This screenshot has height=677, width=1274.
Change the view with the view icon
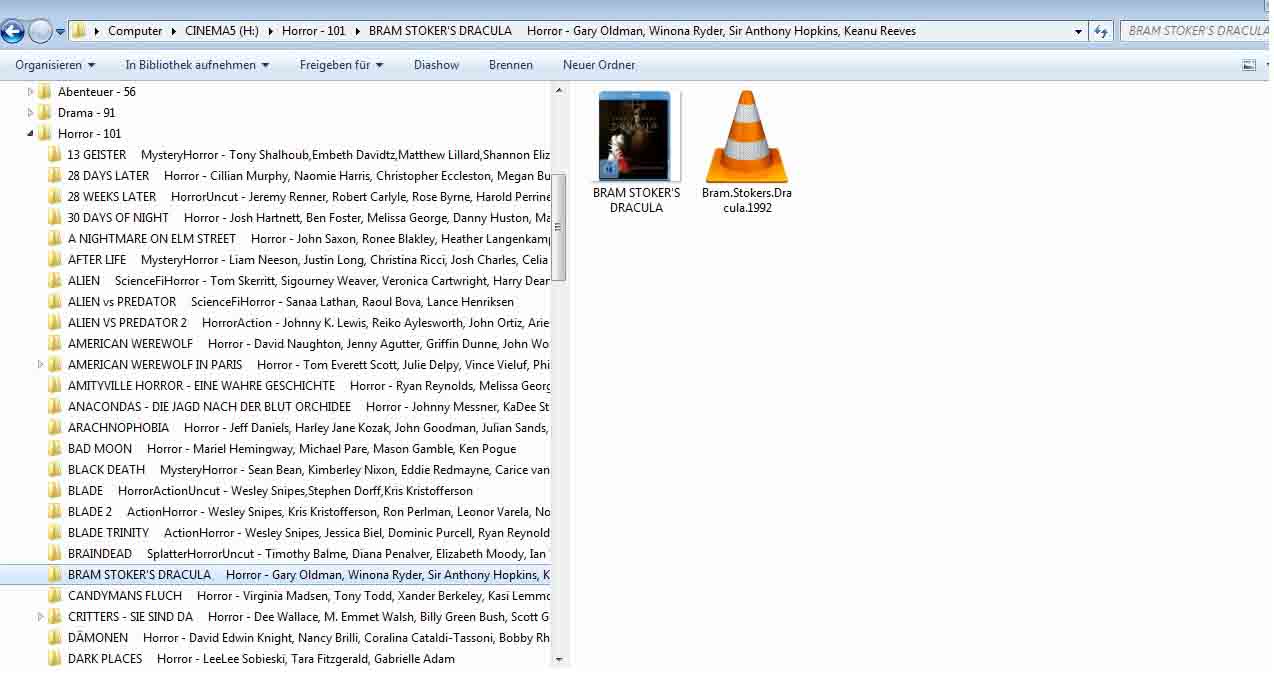1249,65
